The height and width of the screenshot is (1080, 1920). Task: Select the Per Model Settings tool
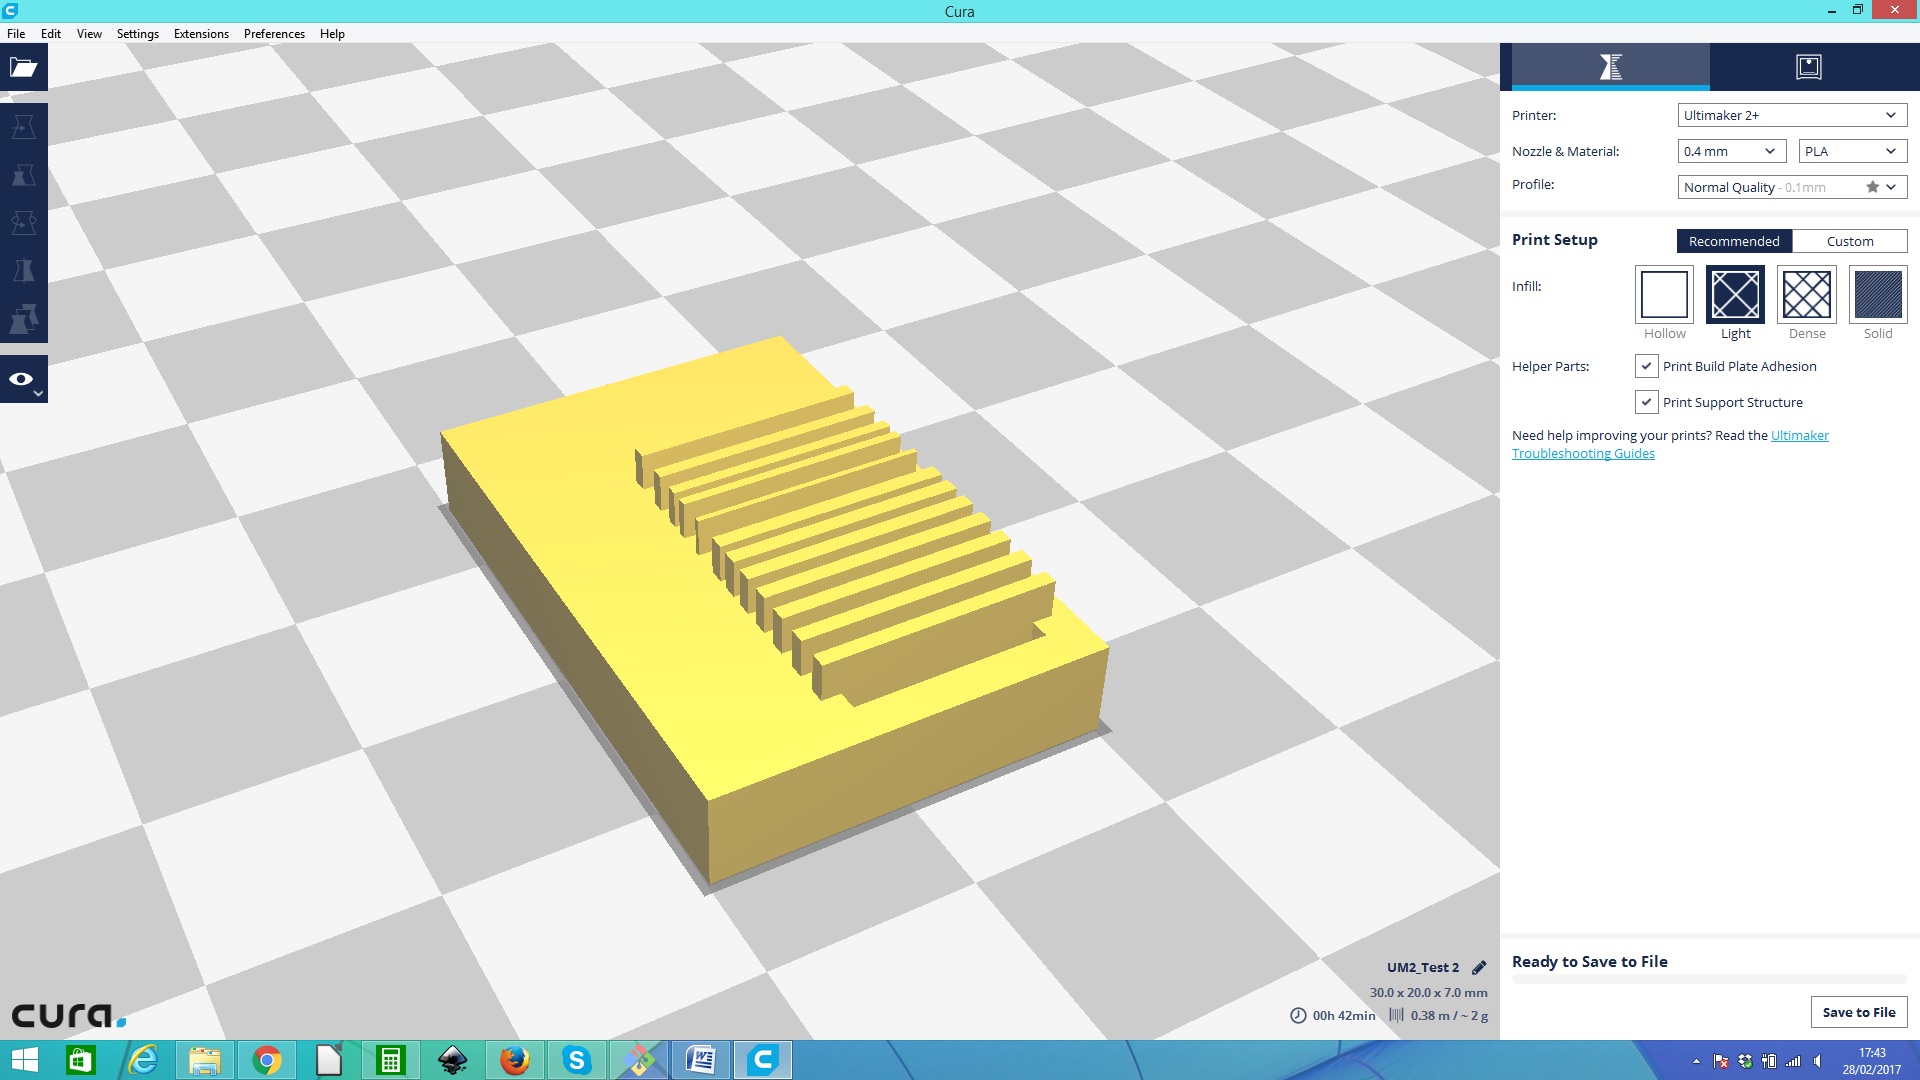point(23,319)
